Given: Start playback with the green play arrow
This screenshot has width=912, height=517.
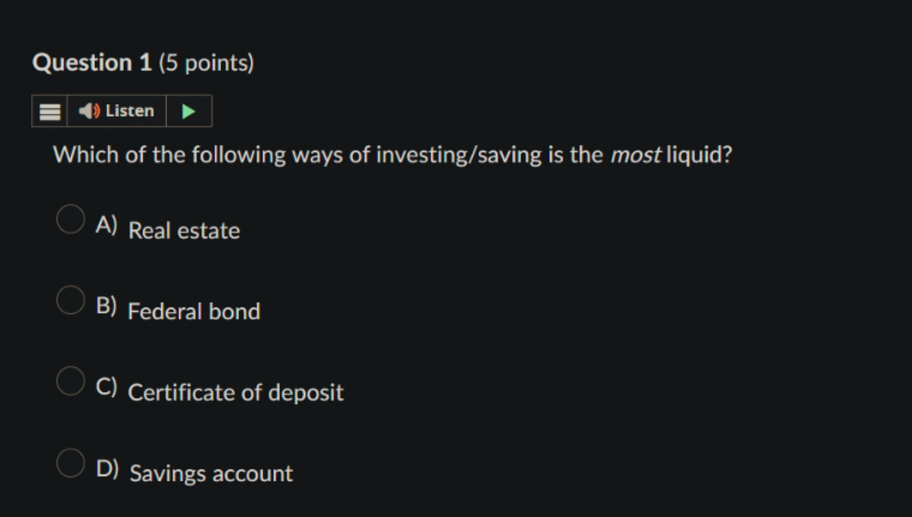Looking at the screenshot, I should (188, 111).
